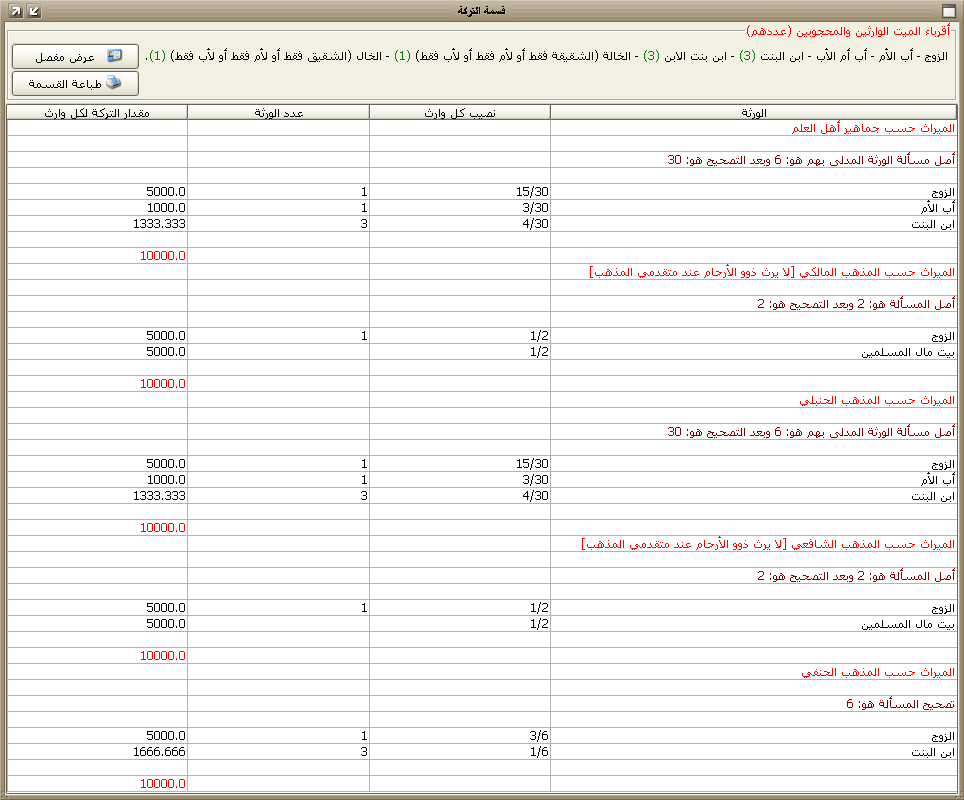Click the up-right arrow icon in the title bar
This screenshot has width=964, height=800.
(16, 10)
